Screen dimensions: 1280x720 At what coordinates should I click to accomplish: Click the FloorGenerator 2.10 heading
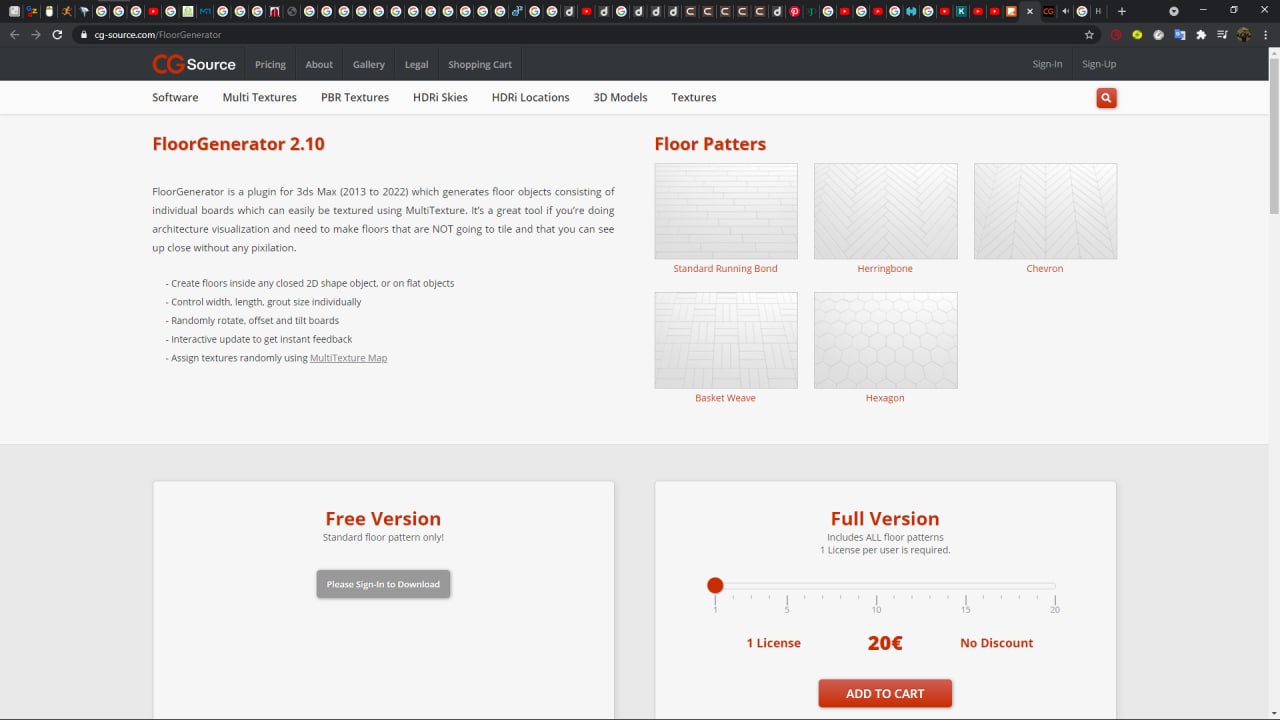click(x=239, y=144)
